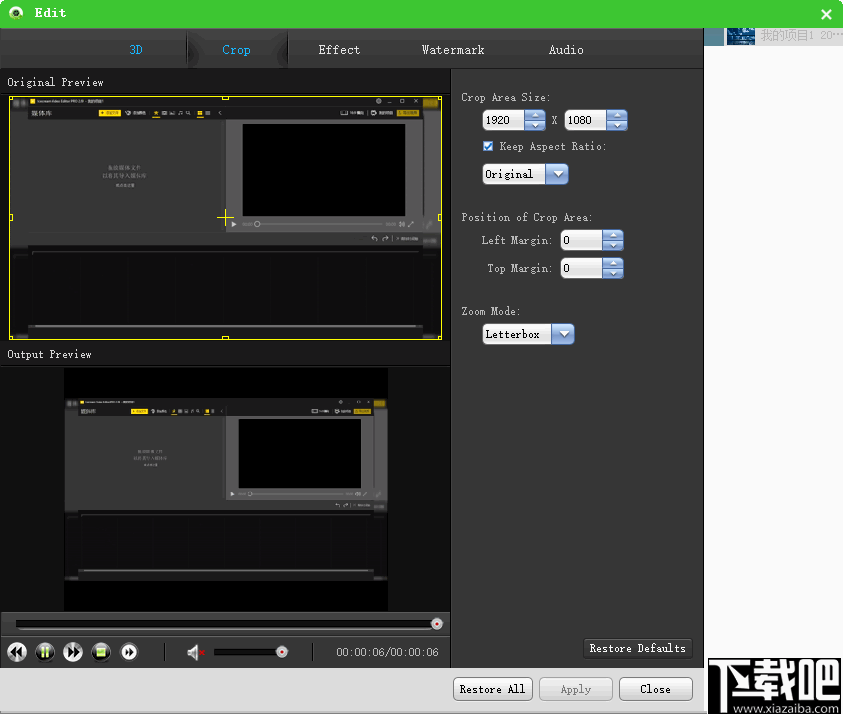Screen dimensions: 843x714
Task: Pause the video playback
Action: coord(45,652)
